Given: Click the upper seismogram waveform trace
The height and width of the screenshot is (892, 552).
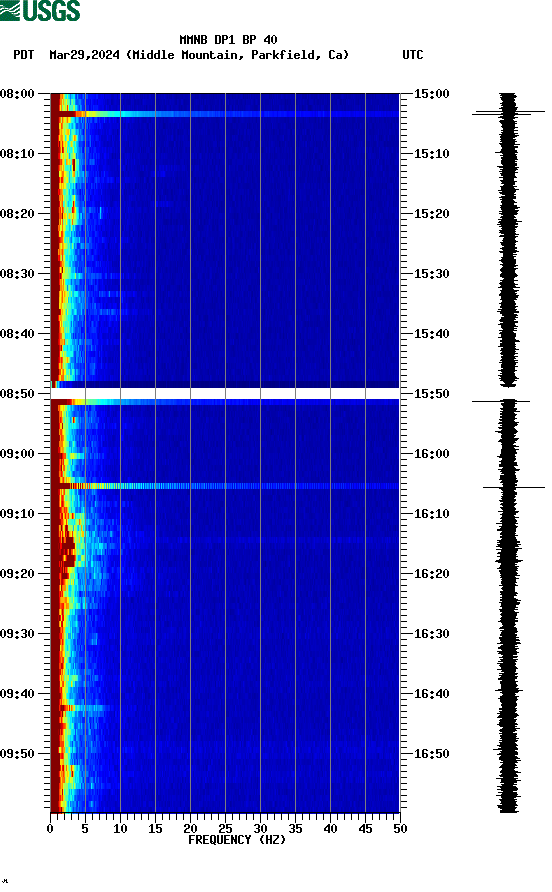Looking at the screenshot, I should [x=508, y=239].
